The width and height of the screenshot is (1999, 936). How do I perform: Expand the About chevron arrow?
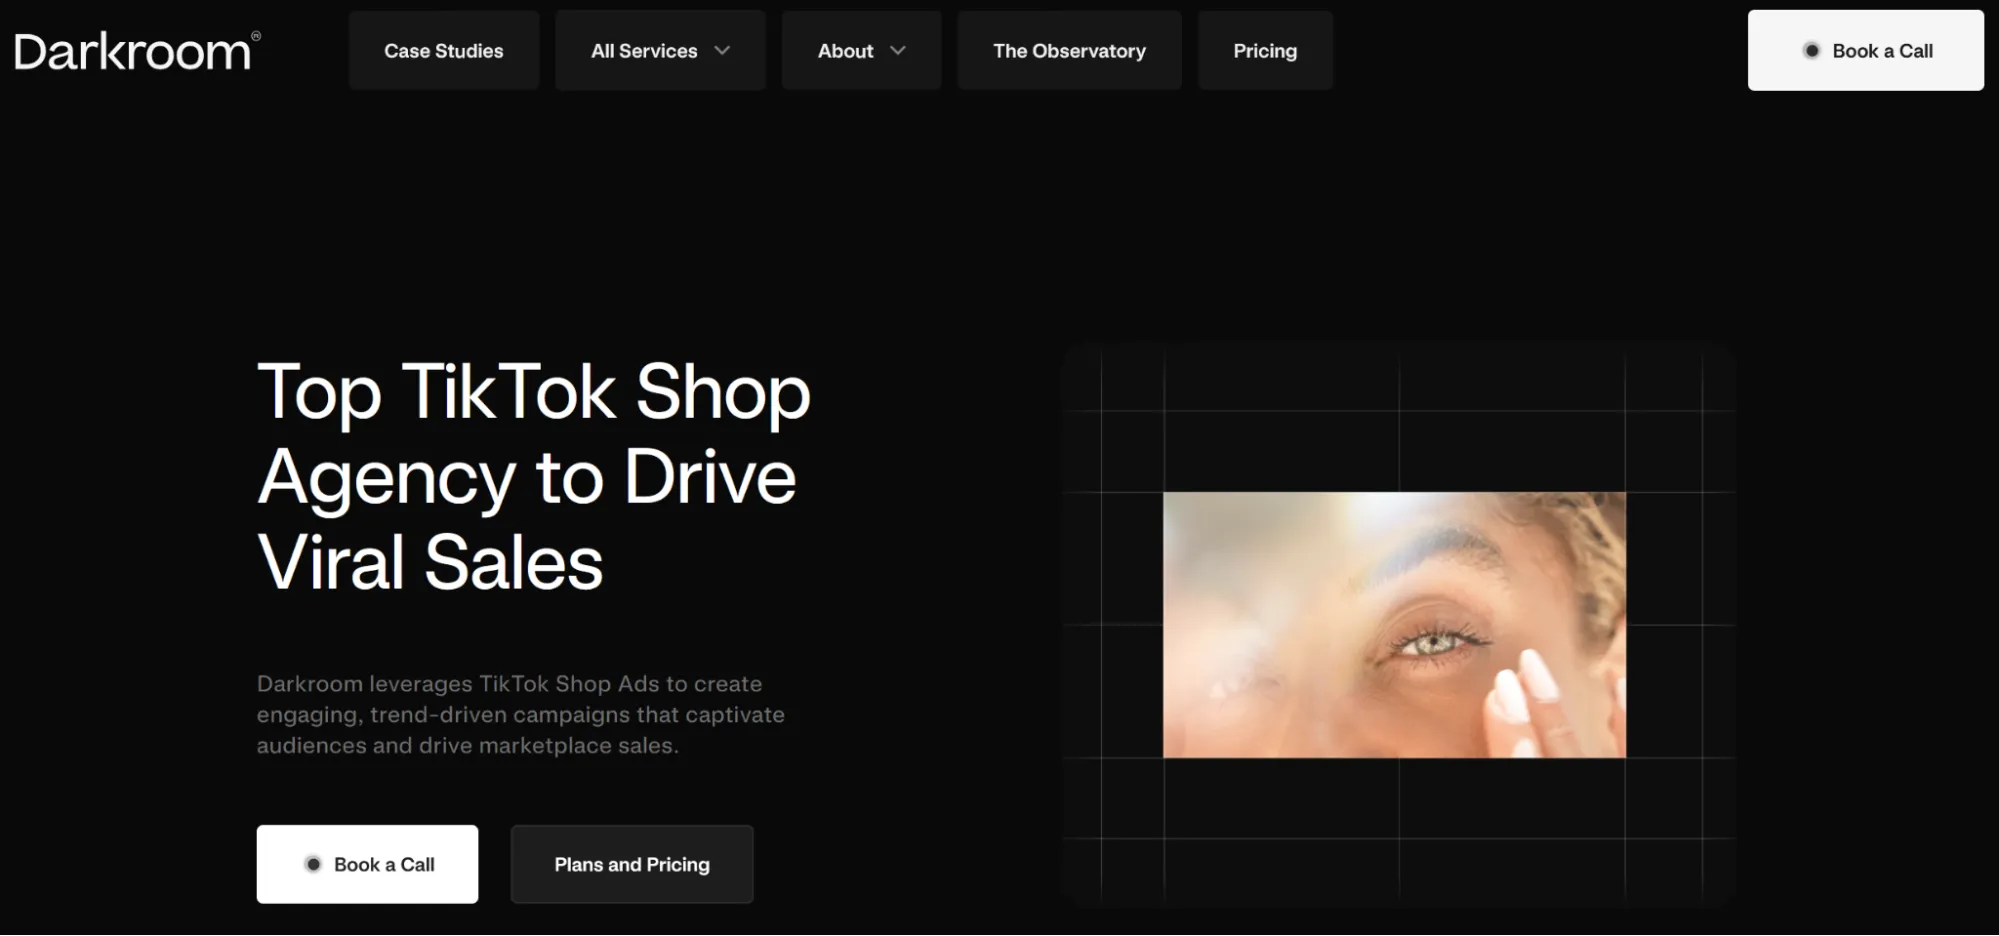898,51
